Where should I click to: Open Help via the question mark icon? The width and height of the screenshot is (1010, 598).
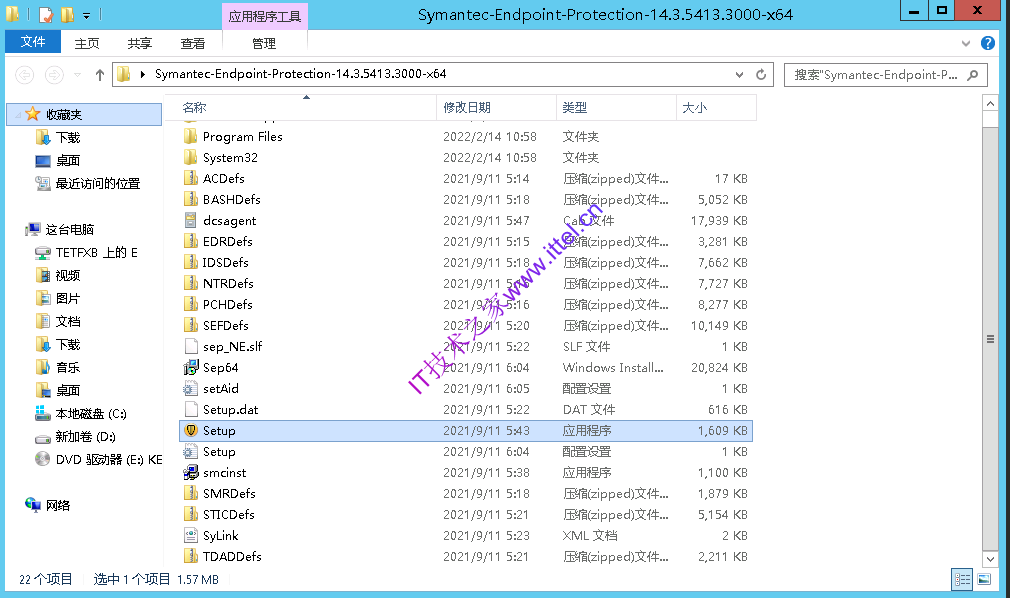point(987,43)
